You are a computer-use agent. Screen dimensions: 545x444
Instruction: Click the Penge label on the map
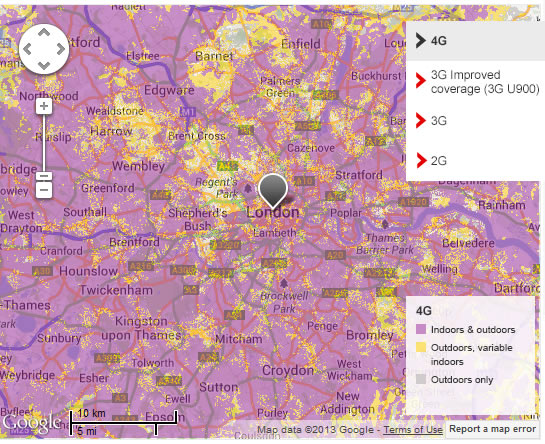(322, 326)
